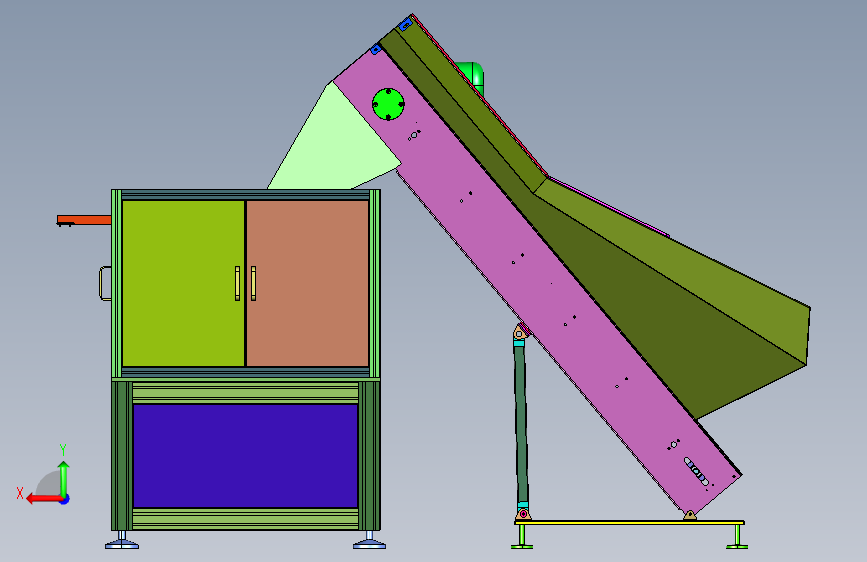Select the dark green support strut
867x562 pixels.
[x=521, y=423]
